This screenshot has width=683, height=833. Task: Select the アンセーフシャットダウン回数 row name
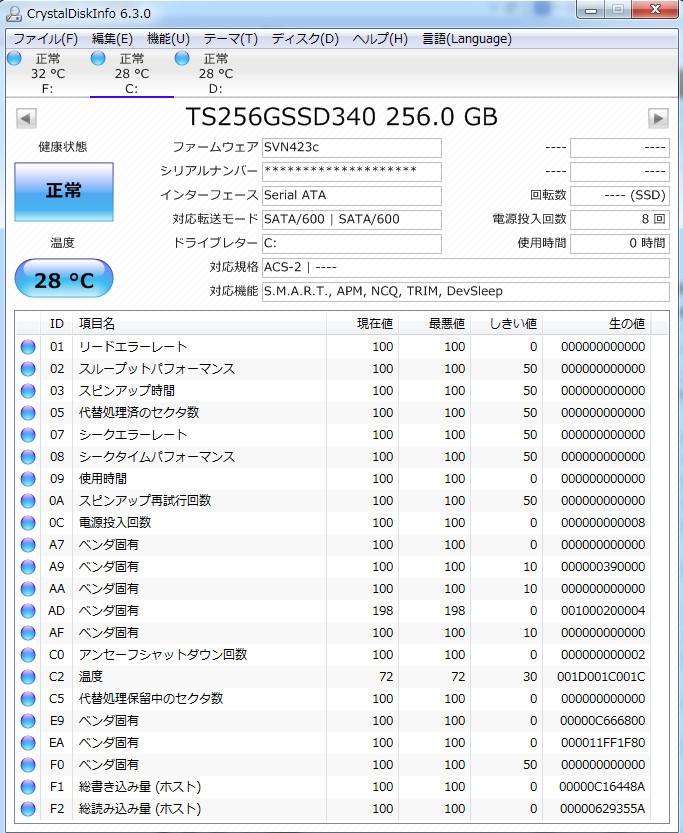pos(163,655)
